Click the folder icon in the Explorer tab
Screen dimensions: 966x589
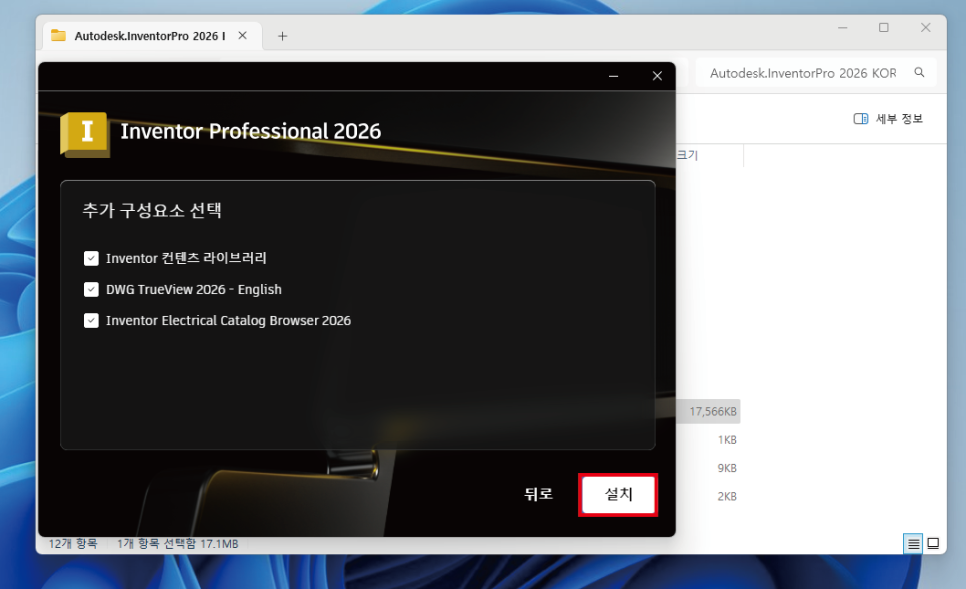[x=59, y=35]
